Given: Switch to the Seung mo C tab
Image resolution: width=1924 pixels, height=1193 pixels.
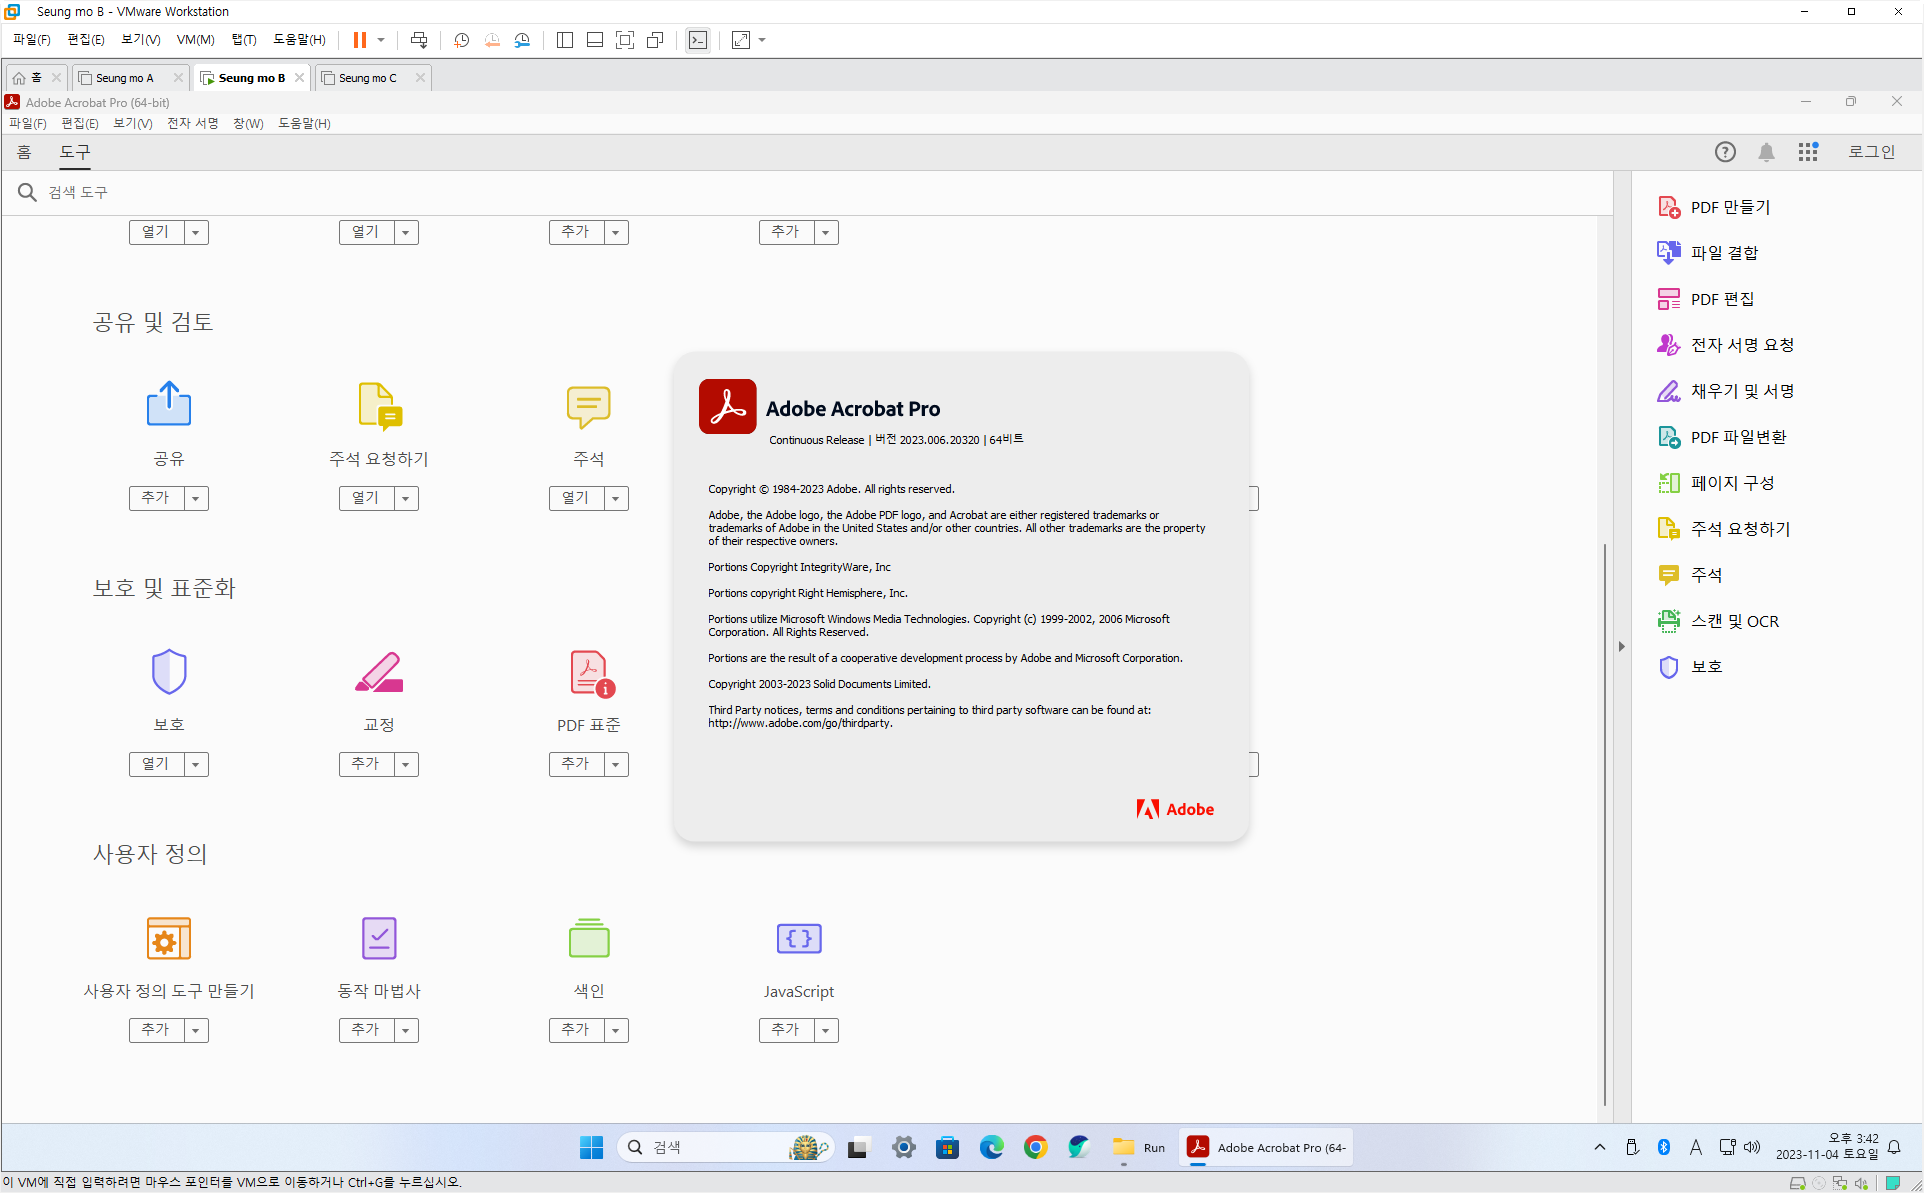Looking at the screenshot, I should (x=367, y=78).
